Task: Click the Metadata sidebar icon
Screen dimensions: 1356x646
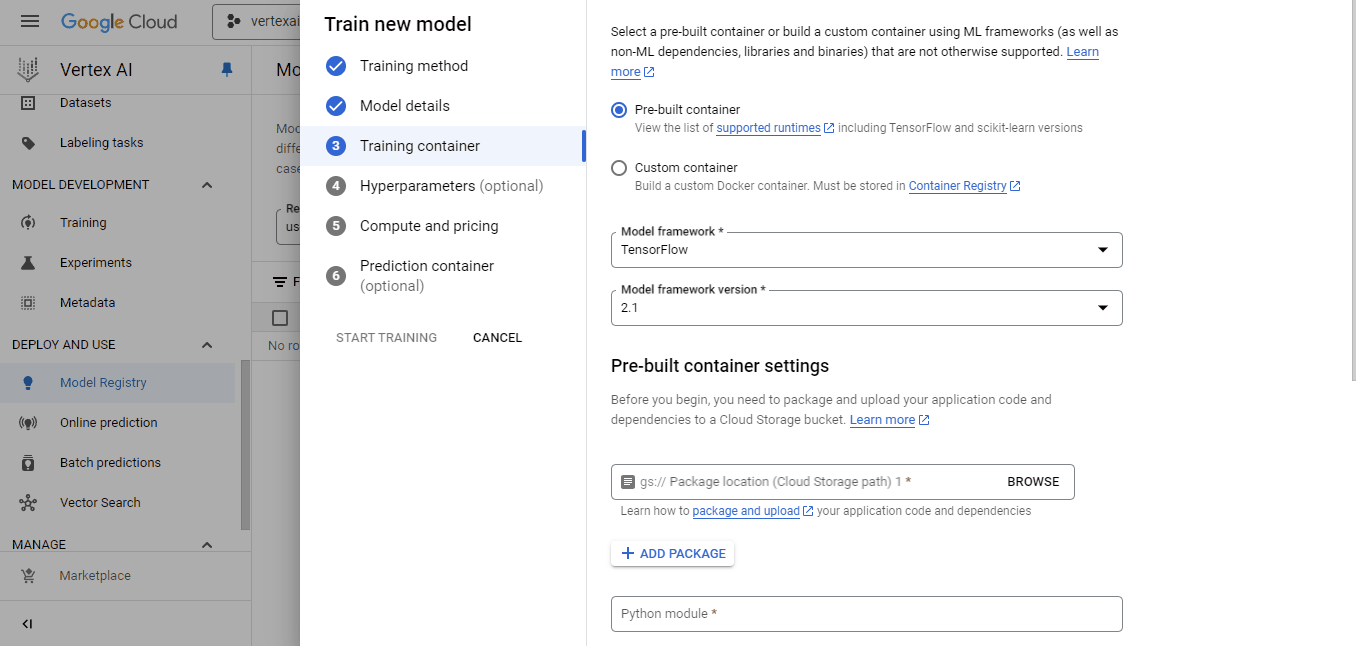Action: tap(28, 303)
